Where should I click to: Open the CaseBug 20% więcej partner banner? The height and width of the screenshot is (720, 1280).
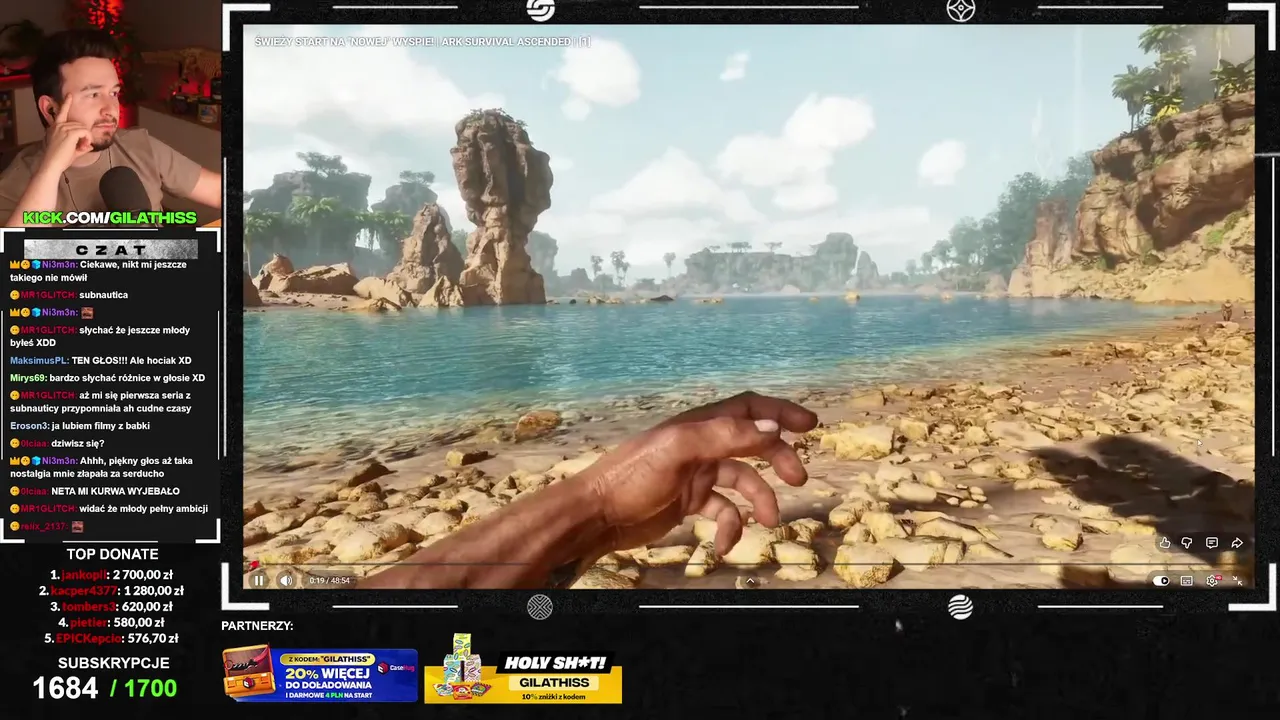(x=319, y=673)
